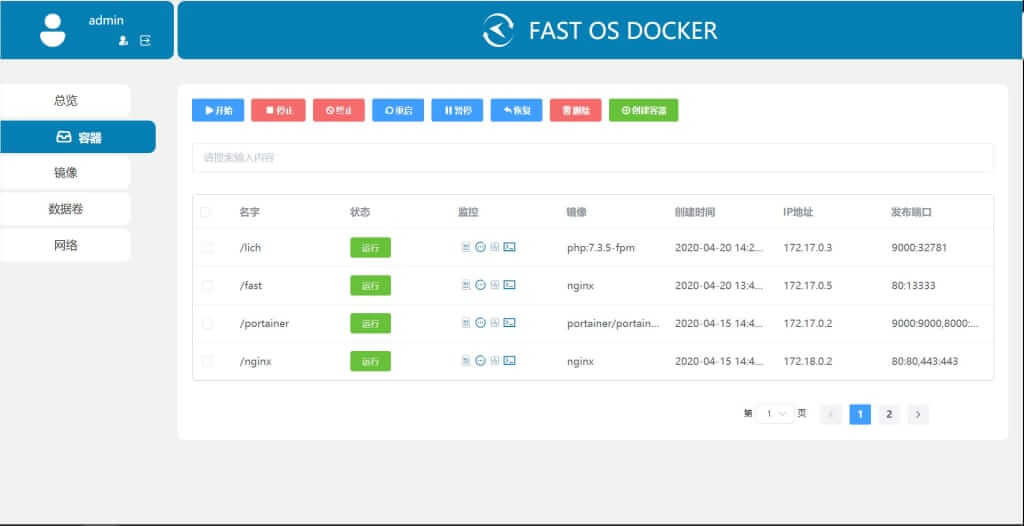Click the circular monitor icon for /fast
This screenshot has width=1024, height=526.
point(480,285)
